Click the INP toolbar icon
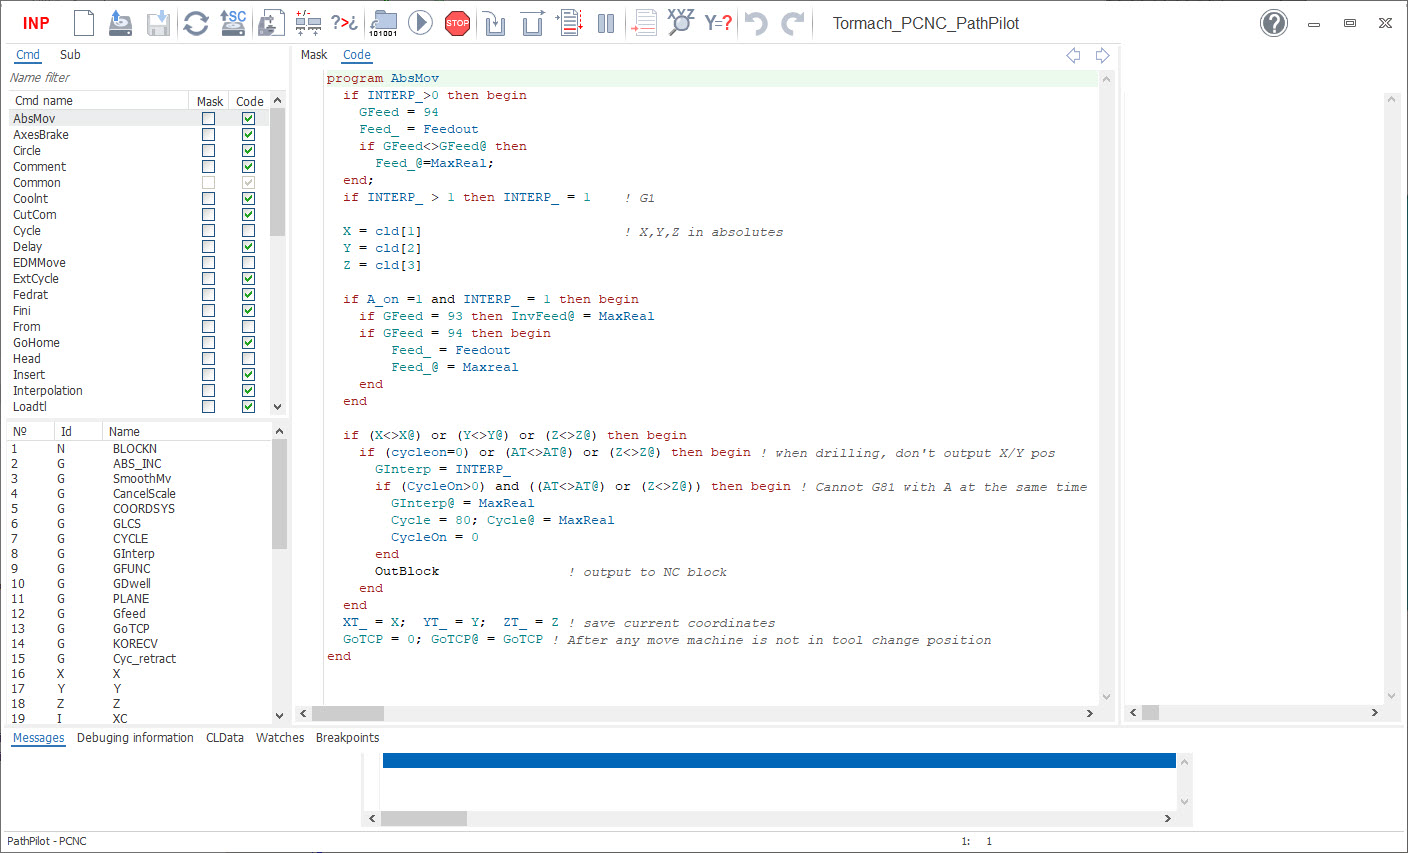Screen dimensions: 1408x853 36,23
